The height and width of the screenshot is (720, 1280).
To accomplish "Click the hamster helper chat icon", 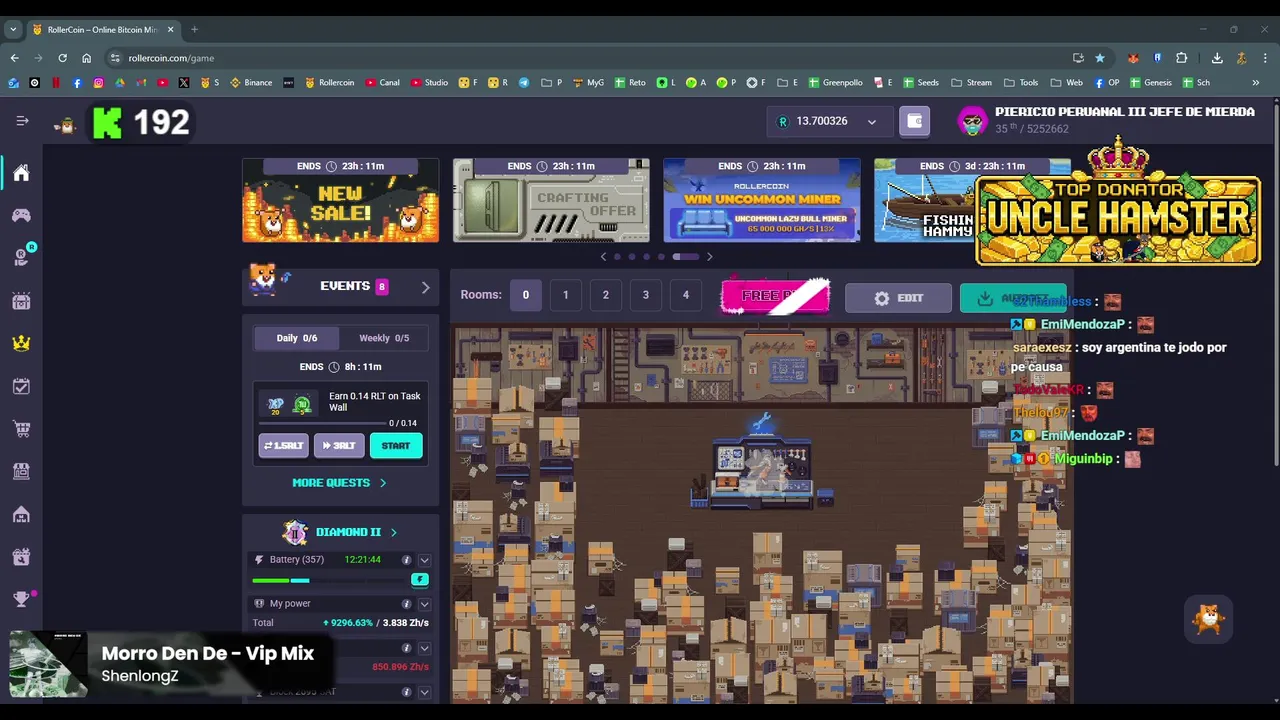I will [1208, 619].
